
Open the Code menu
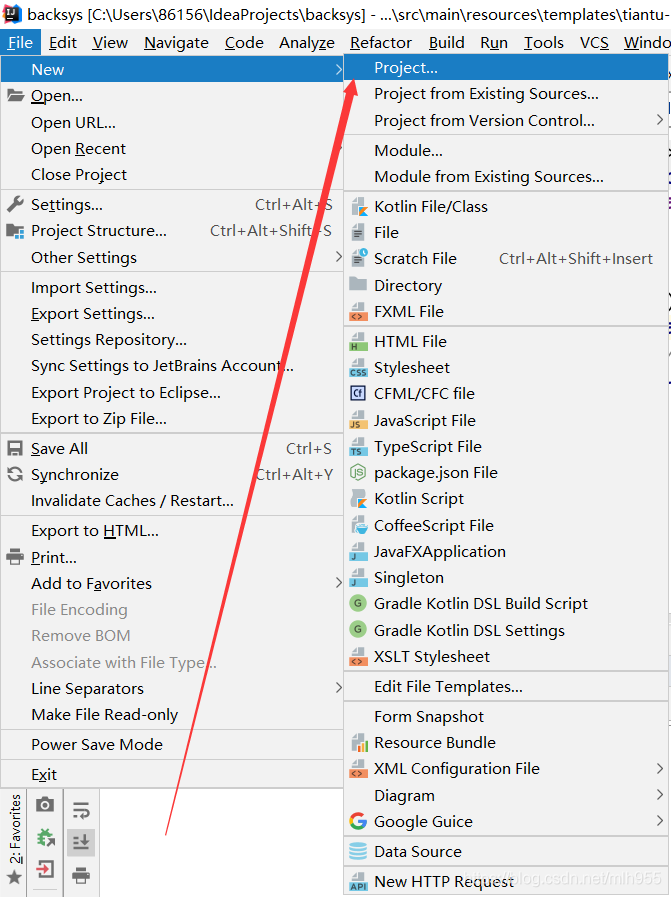point(244,43)
